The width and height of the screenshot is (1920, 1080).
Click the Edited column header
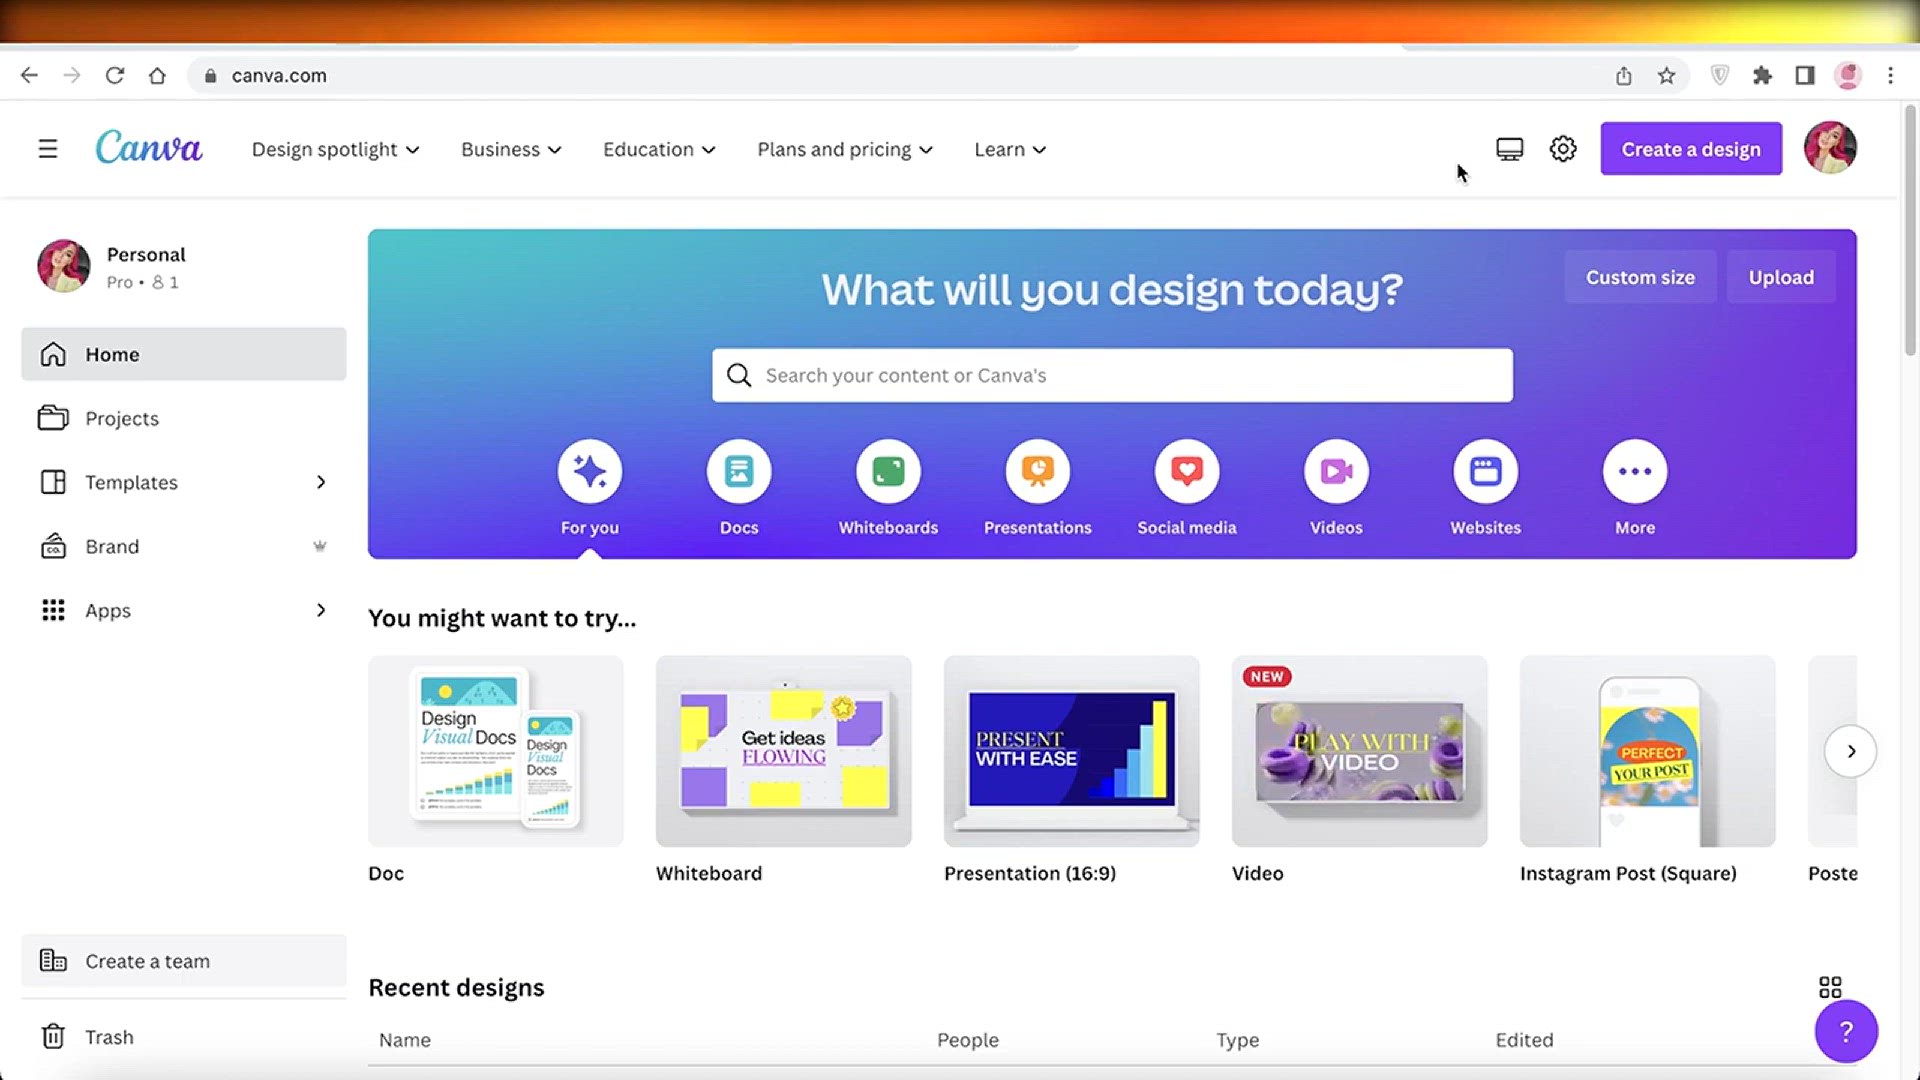tap(1524, 1040)
